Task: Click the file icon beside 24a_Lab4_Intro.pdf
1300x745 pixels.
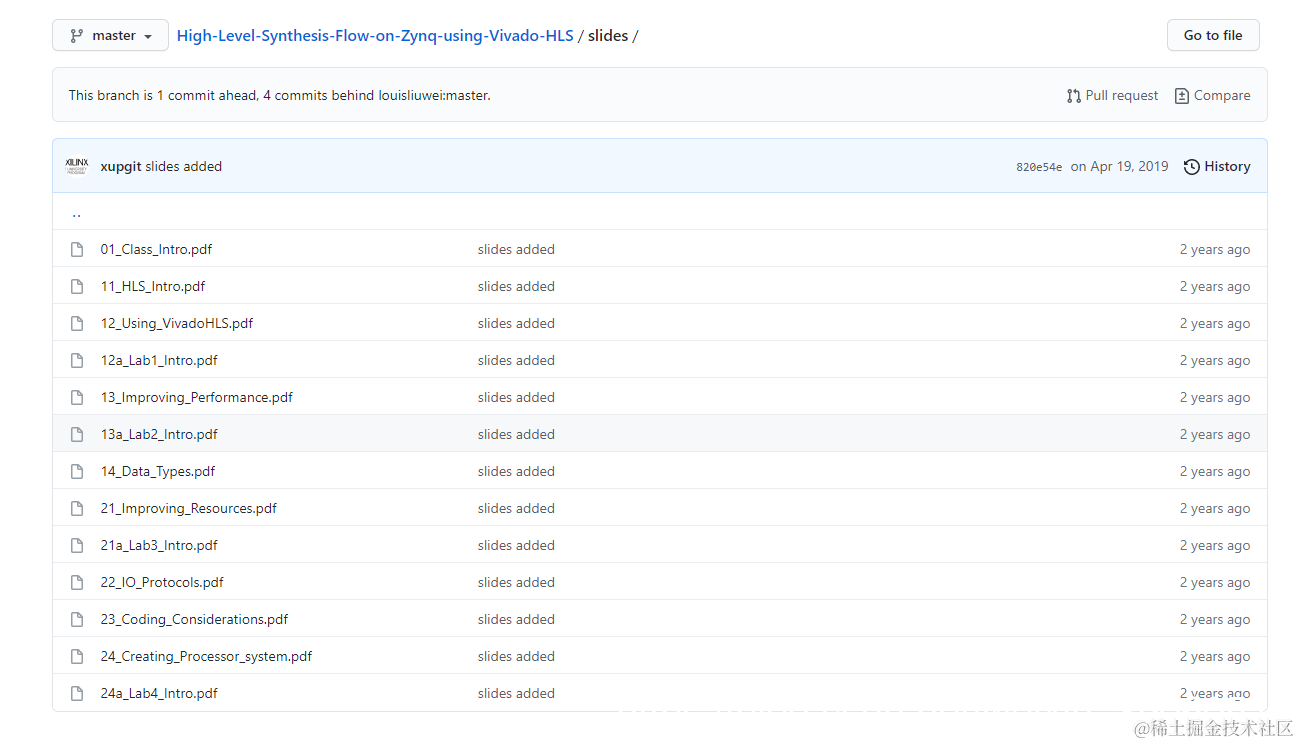Action: pyautogui.click(x=77, y=693)
